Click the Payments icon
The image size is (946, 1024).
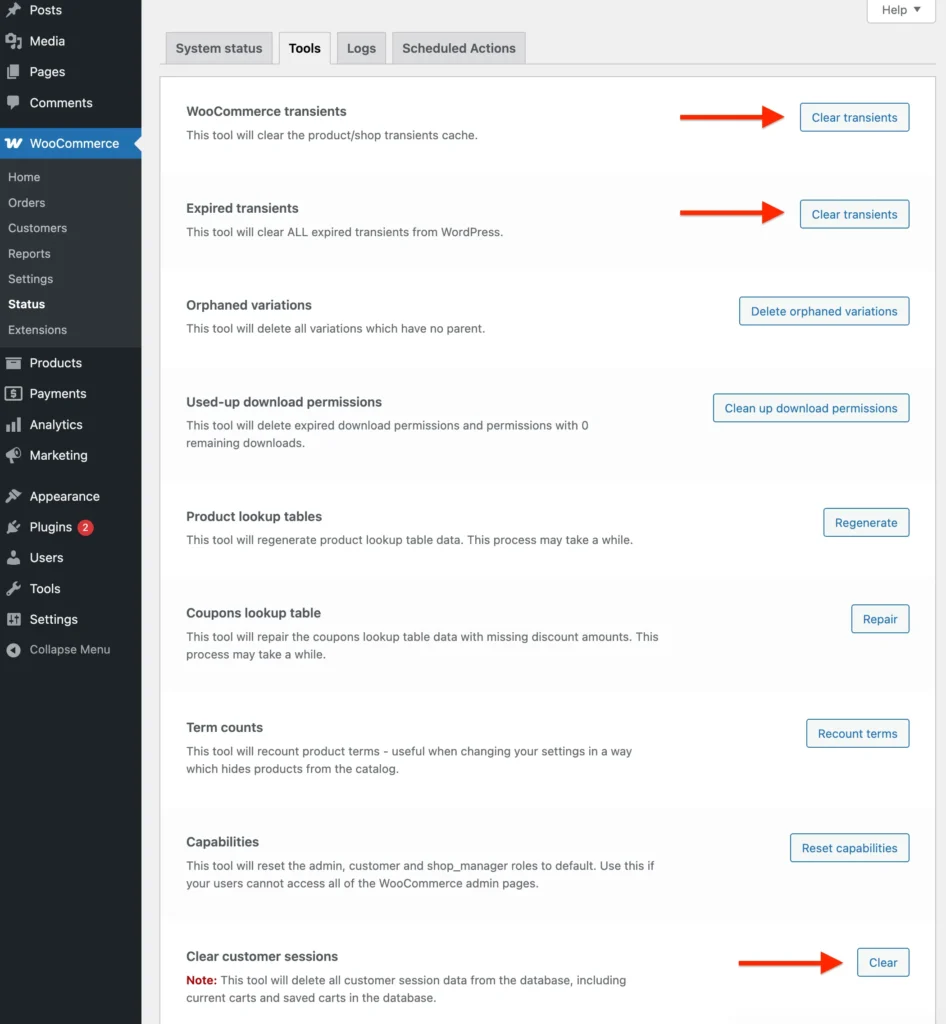[x=15, y=393]
